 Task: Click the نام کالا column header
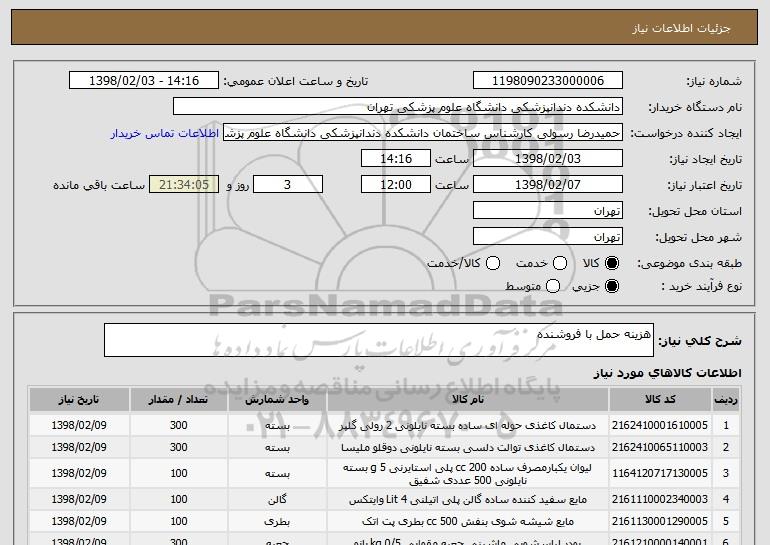[x=468, y=400]
